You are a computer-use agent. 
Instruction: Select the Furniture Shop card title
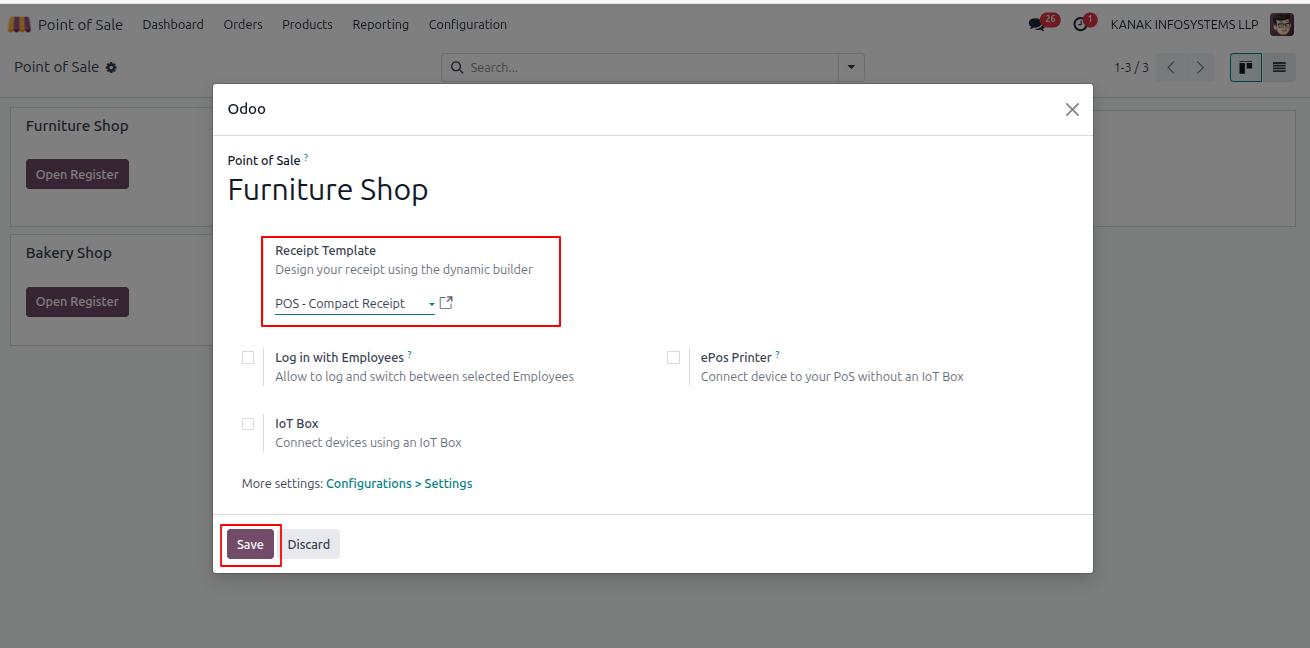[77, 126]
